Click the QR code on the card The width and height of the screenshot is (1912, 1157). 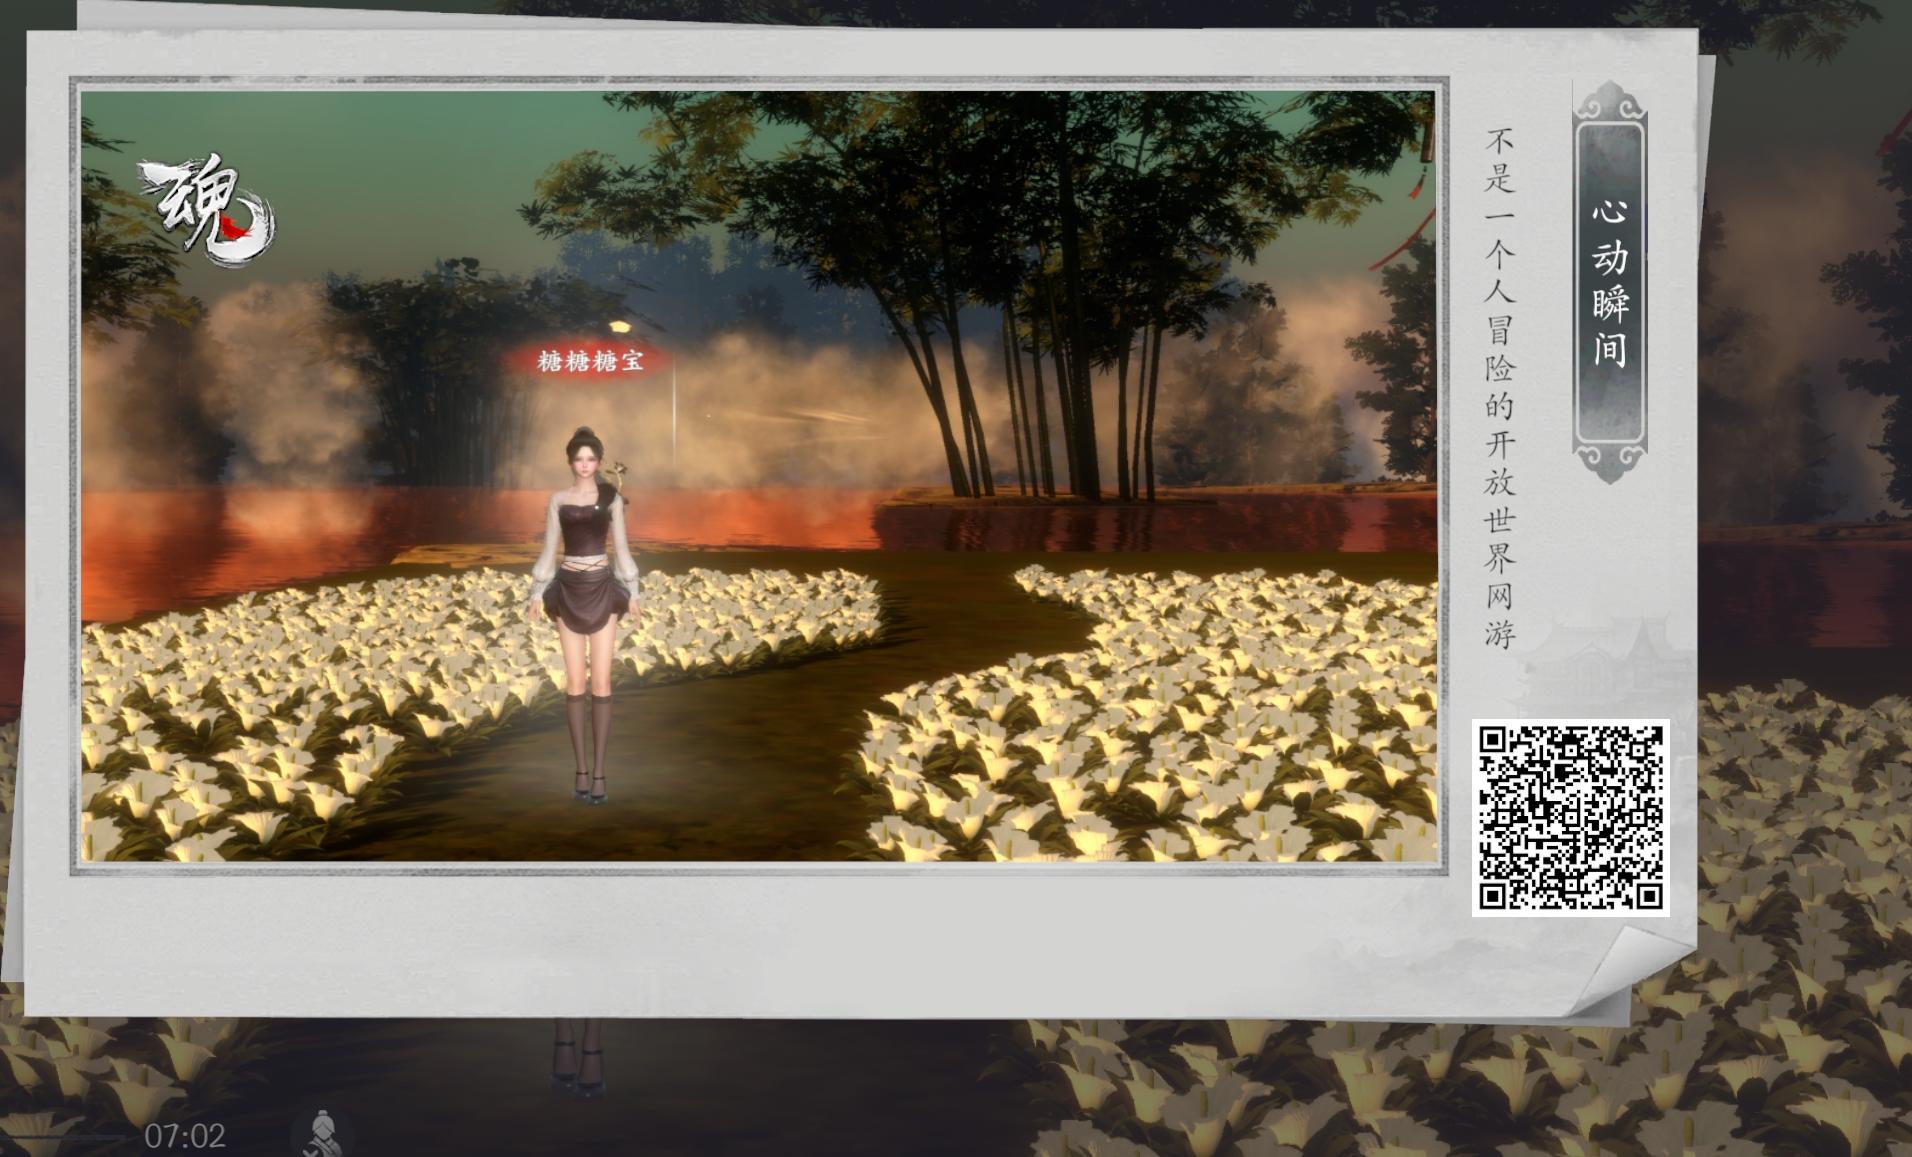[x=1570, y=817]
